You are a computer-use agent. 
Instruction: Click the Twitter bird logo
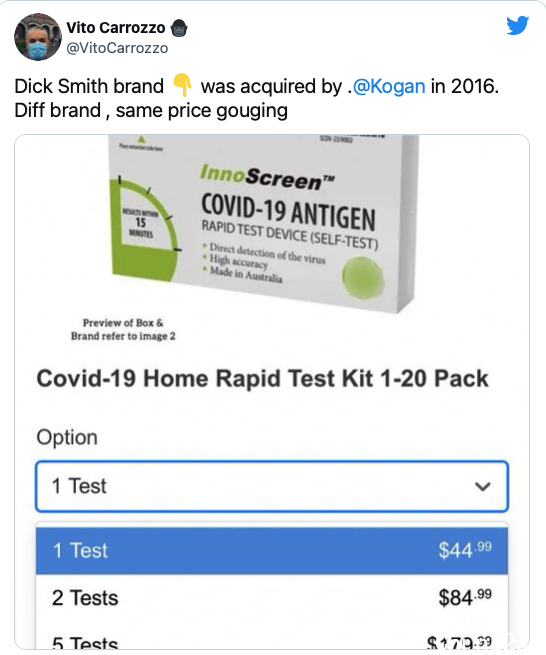[518, 25]
